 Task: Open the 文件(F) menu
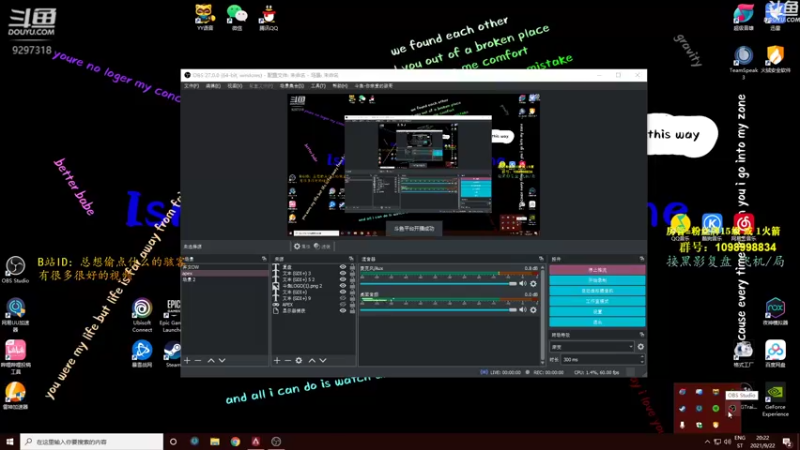(191, 86)
